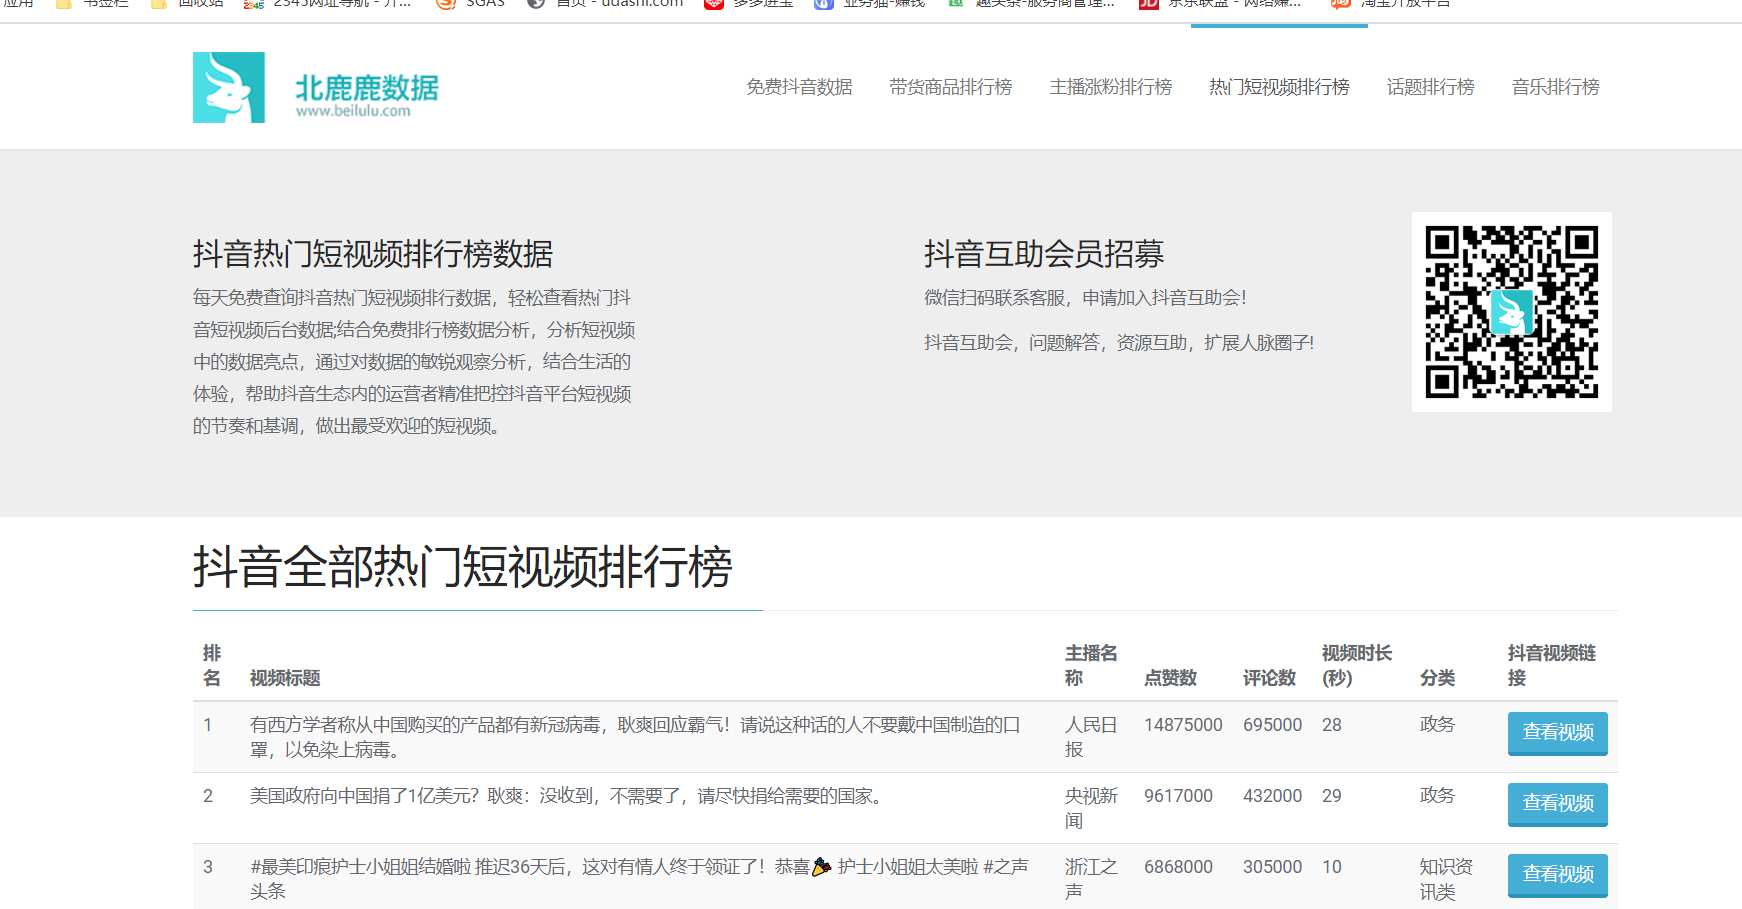Click 查看视频 button for 浙江之声 row
The width and height of the screenshot is (1742, 909).
pos(1557,875)
